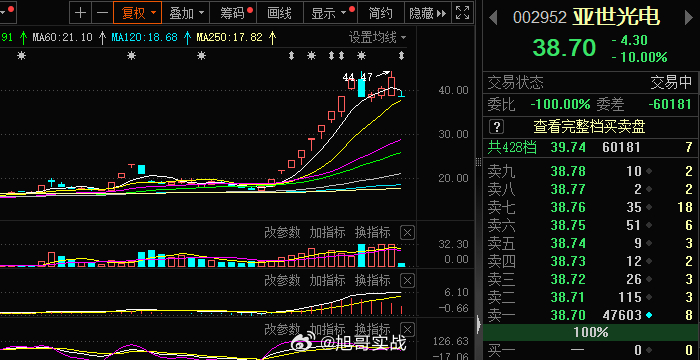Open the 复权 dropdown
The image size is (700, 360).
(x=138, y=13)
